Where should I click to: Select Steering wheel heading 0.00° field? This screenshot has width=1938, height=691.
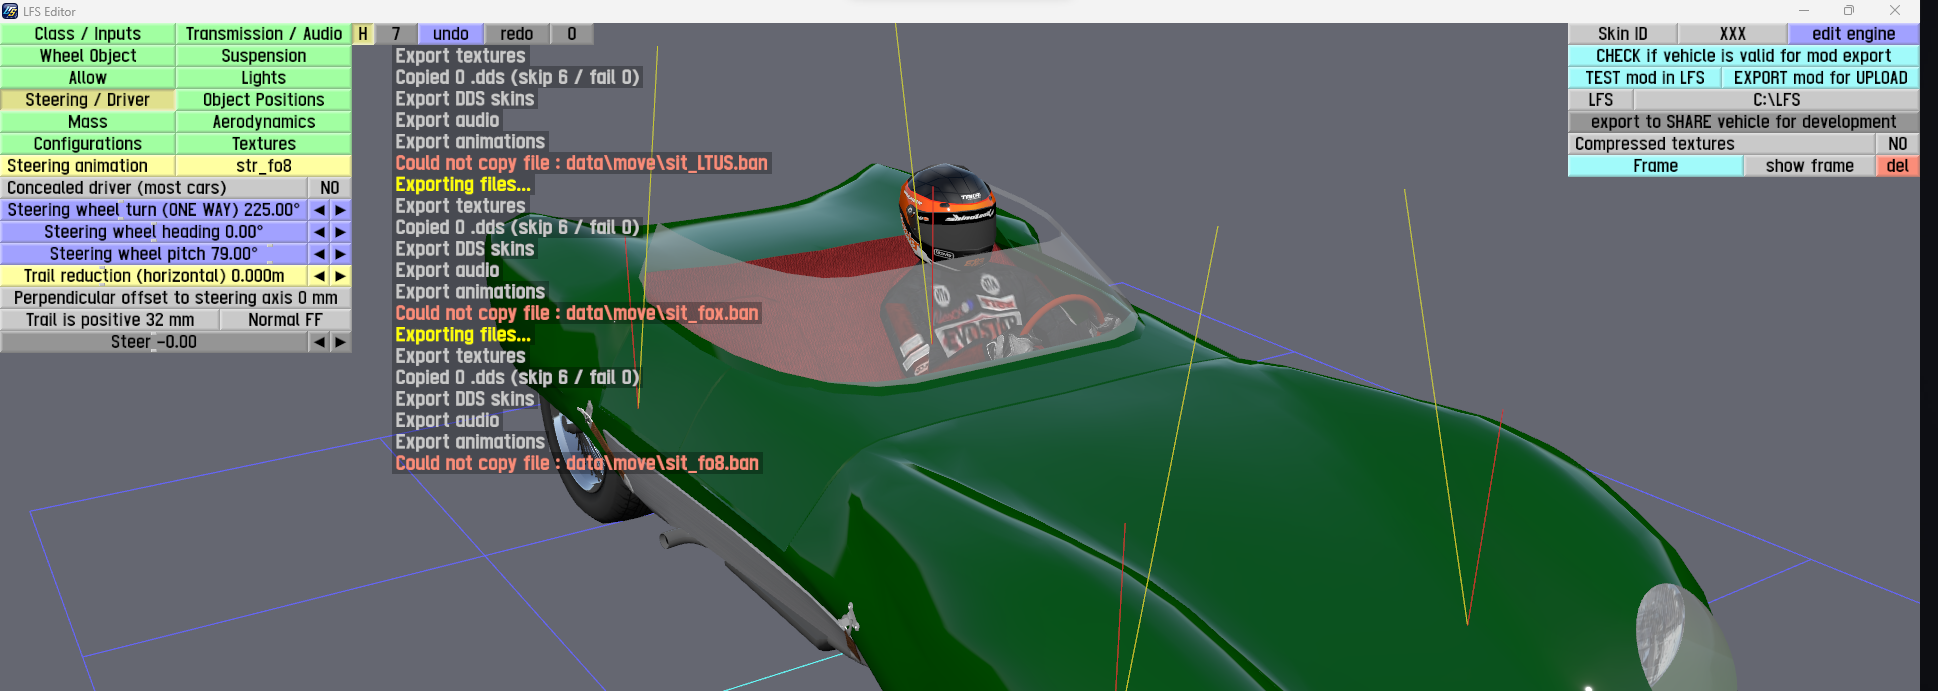click(154, 232)
